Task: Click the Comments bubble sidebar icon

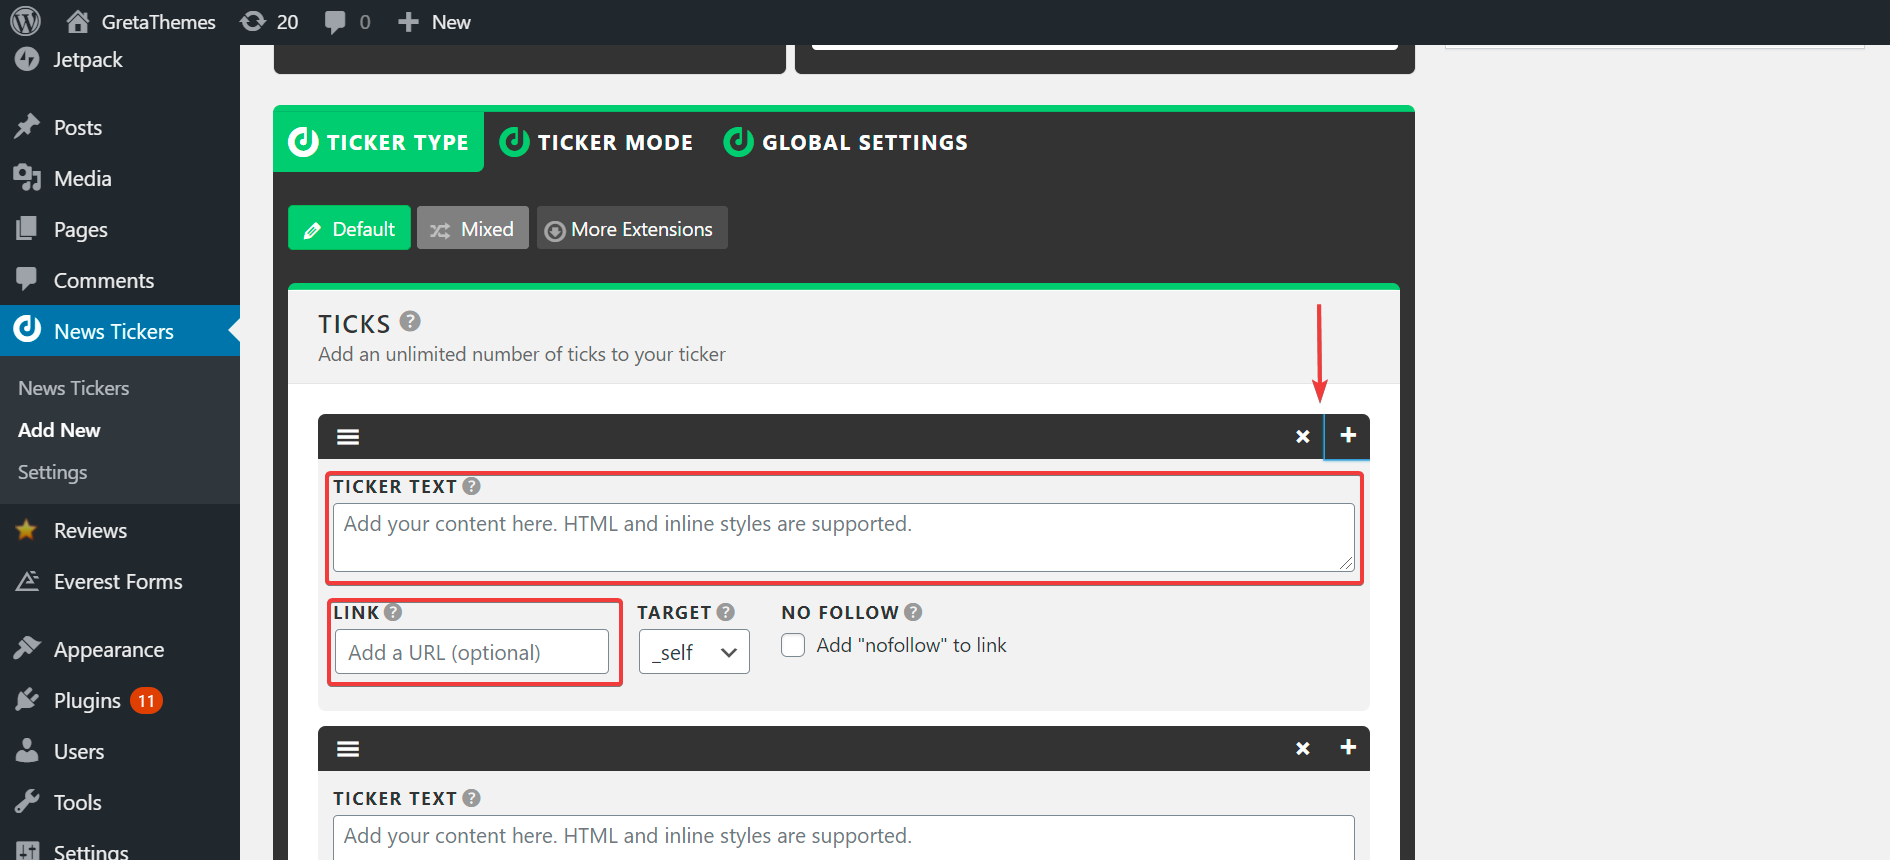Action: point(27,279)
